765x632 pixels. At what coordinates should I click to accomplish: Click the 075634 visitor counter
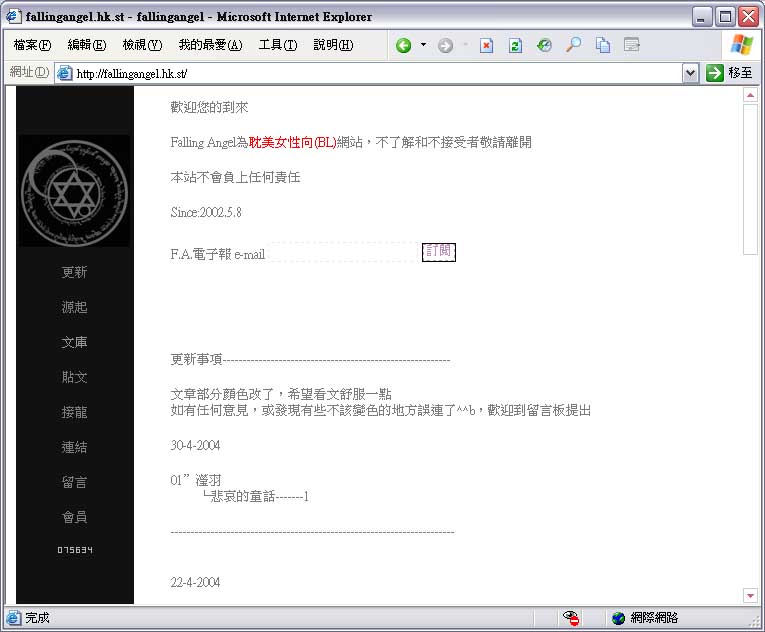coord(75,550)
